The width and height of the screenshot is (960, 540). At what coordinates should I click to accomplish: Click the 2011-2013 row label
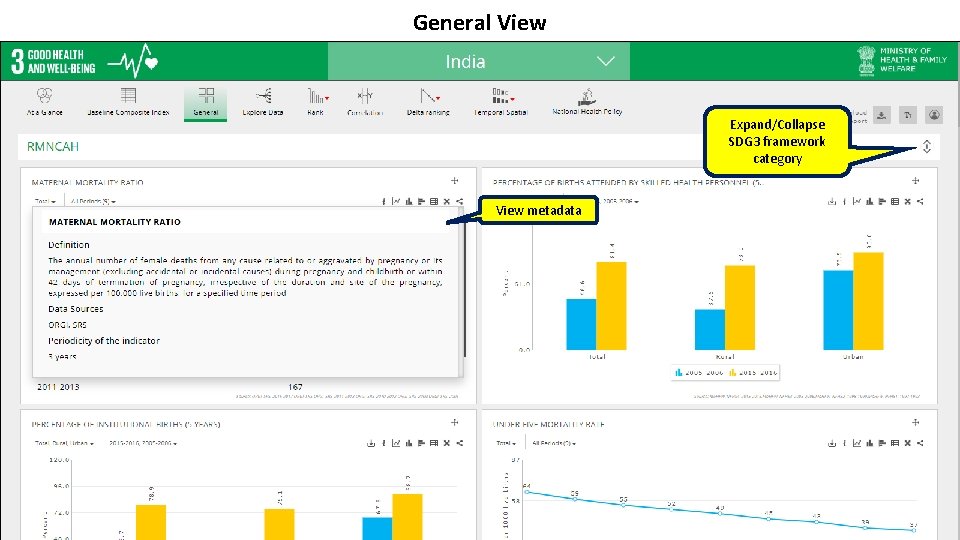58,387
